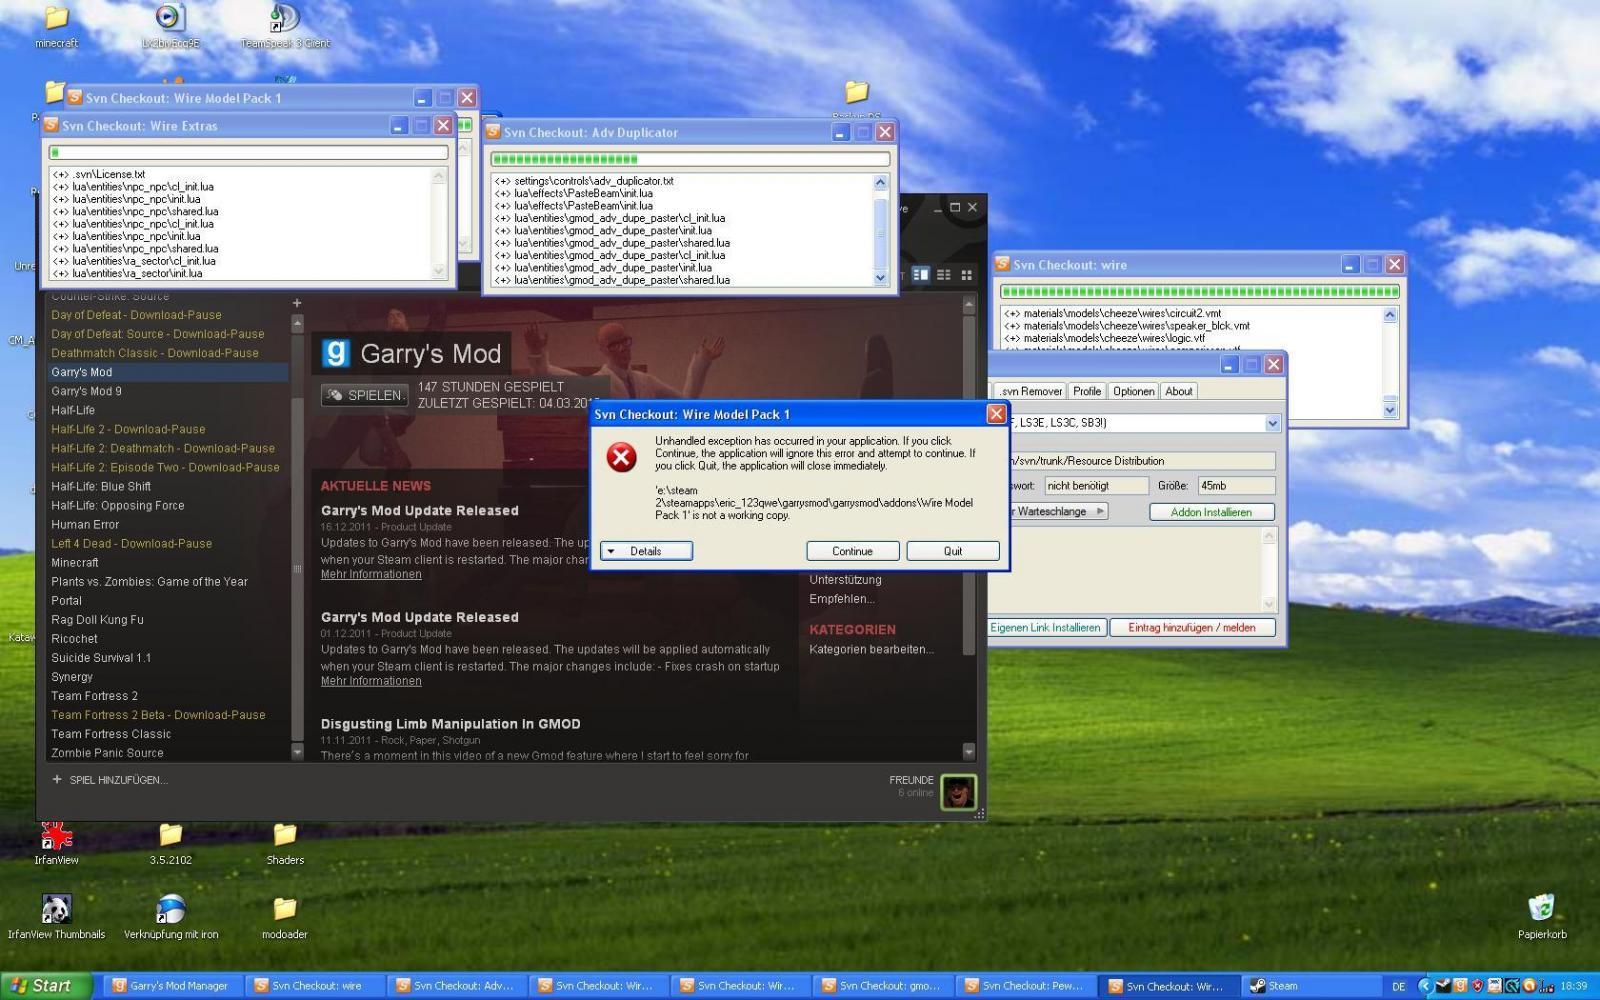The image size is (1600, 1000).
Task: Click the 'nicht benötigt' password field
Action: point(1096,486)
